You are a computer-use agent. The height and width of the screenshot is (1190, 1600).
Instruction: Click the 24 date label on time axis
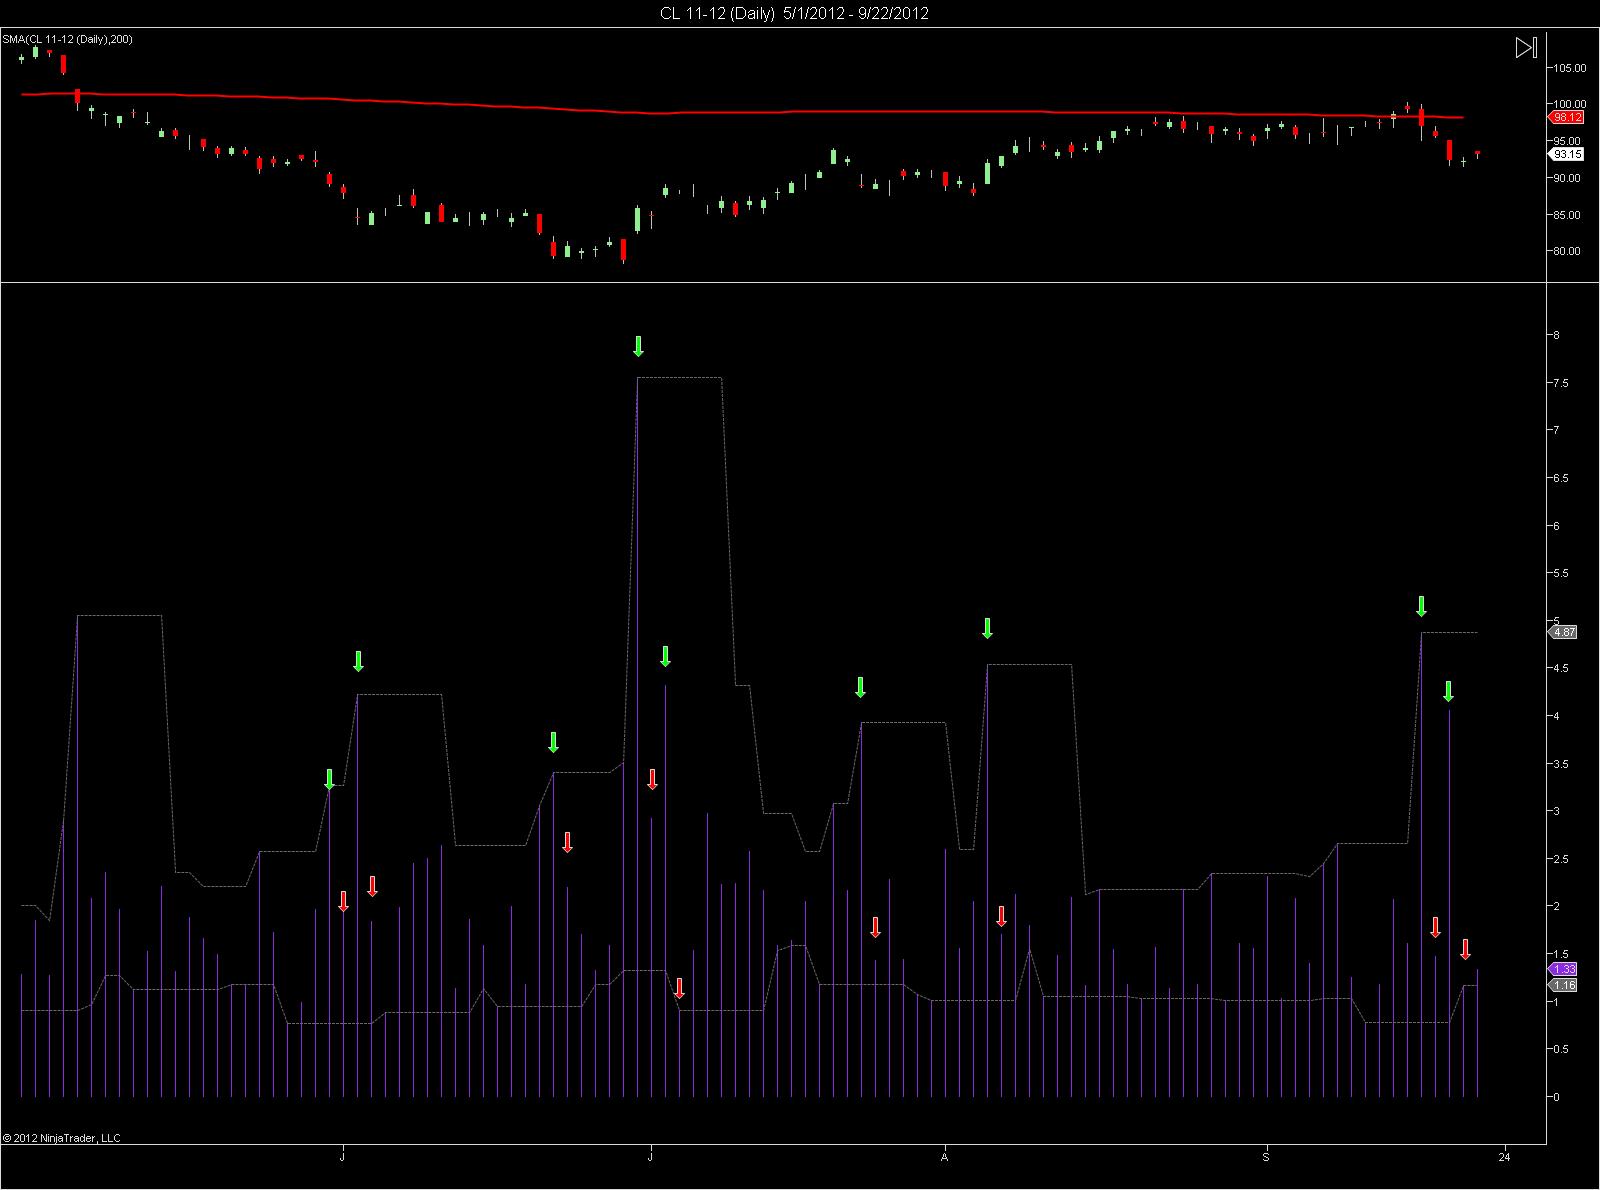click(1505, 1158)
